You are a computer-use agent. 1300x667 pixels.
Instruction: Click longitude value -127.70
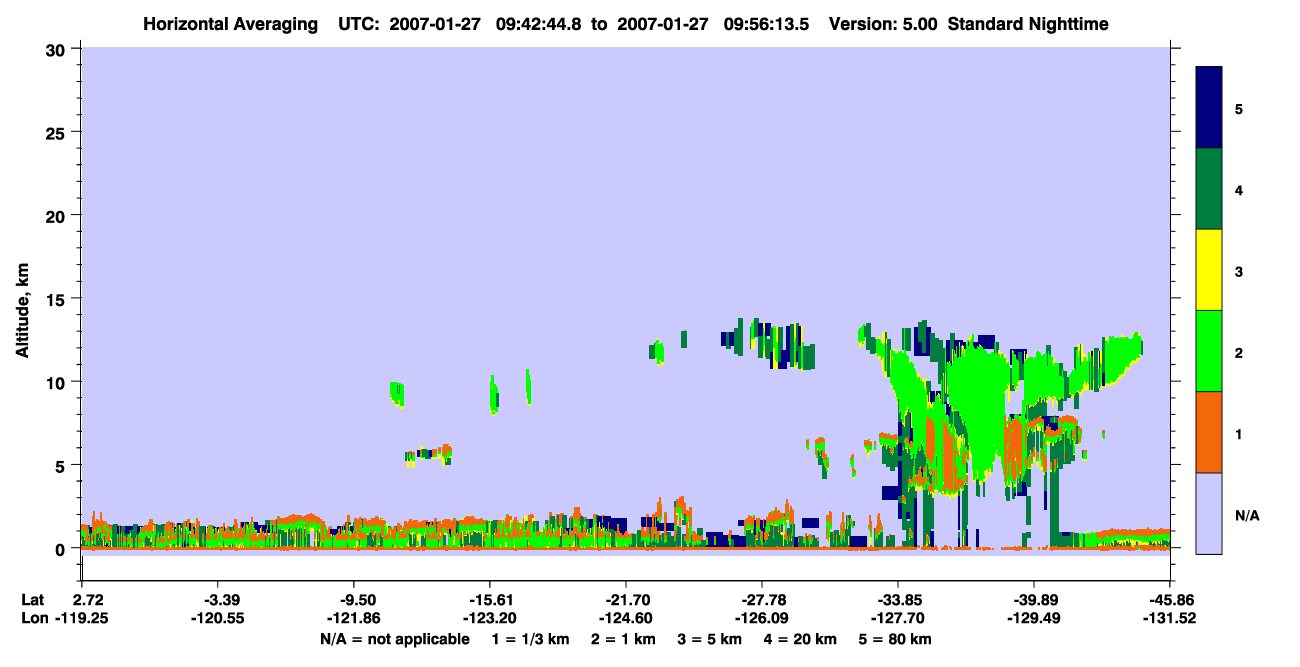(898, 618)
